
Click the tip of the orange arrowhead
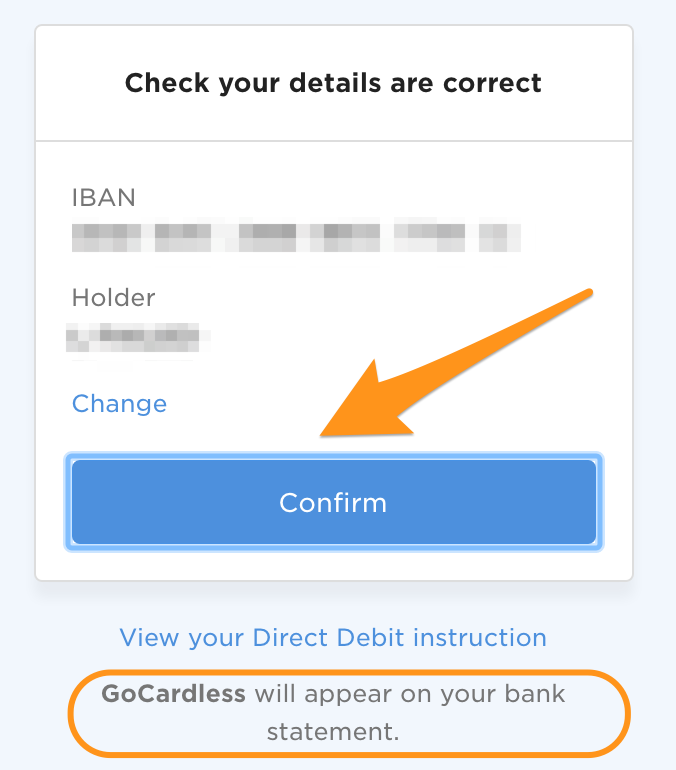(x=323, y=435)
